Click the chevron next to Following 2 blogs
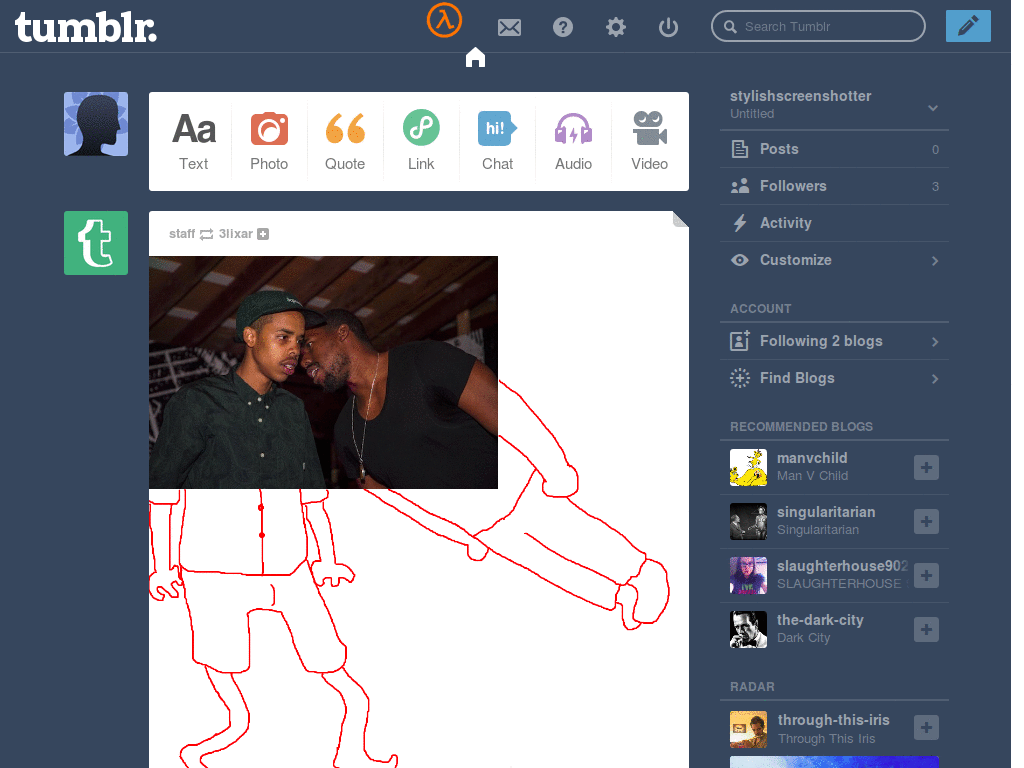The image size is (1024, 768). point(935,342)
